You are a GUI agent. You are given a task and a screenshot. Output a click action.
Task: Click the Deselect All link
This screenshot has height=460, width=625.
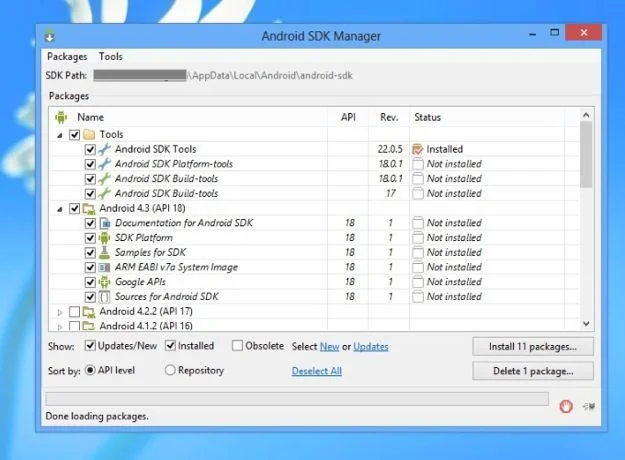316,371
